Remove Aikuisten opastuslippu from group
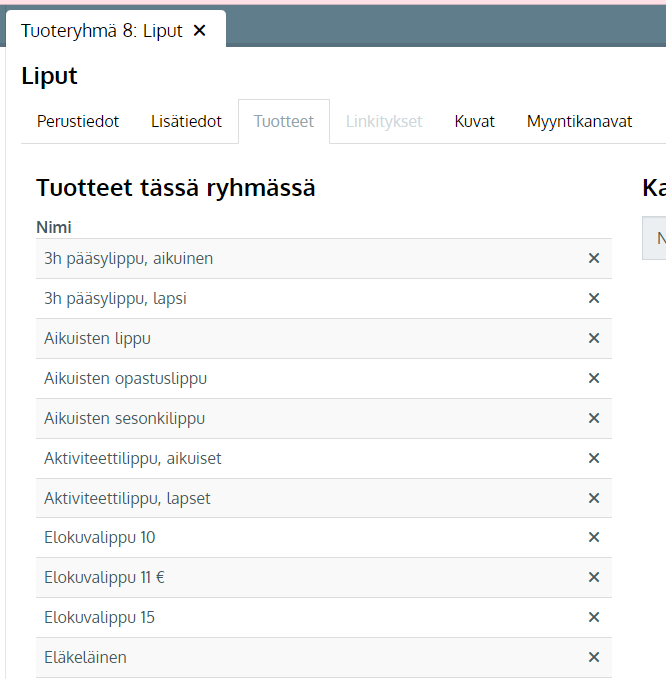This screenshot has height=679, width=666. click(x=594, y=378)
